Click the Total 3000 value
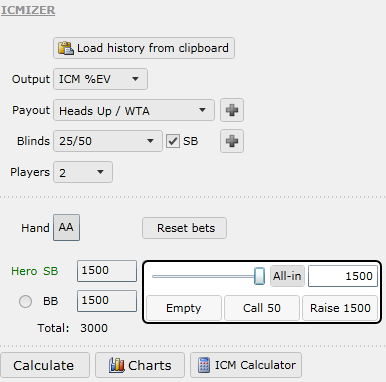Image resolution: width=386 pixels, height=382 pixels. click(94, 328)
